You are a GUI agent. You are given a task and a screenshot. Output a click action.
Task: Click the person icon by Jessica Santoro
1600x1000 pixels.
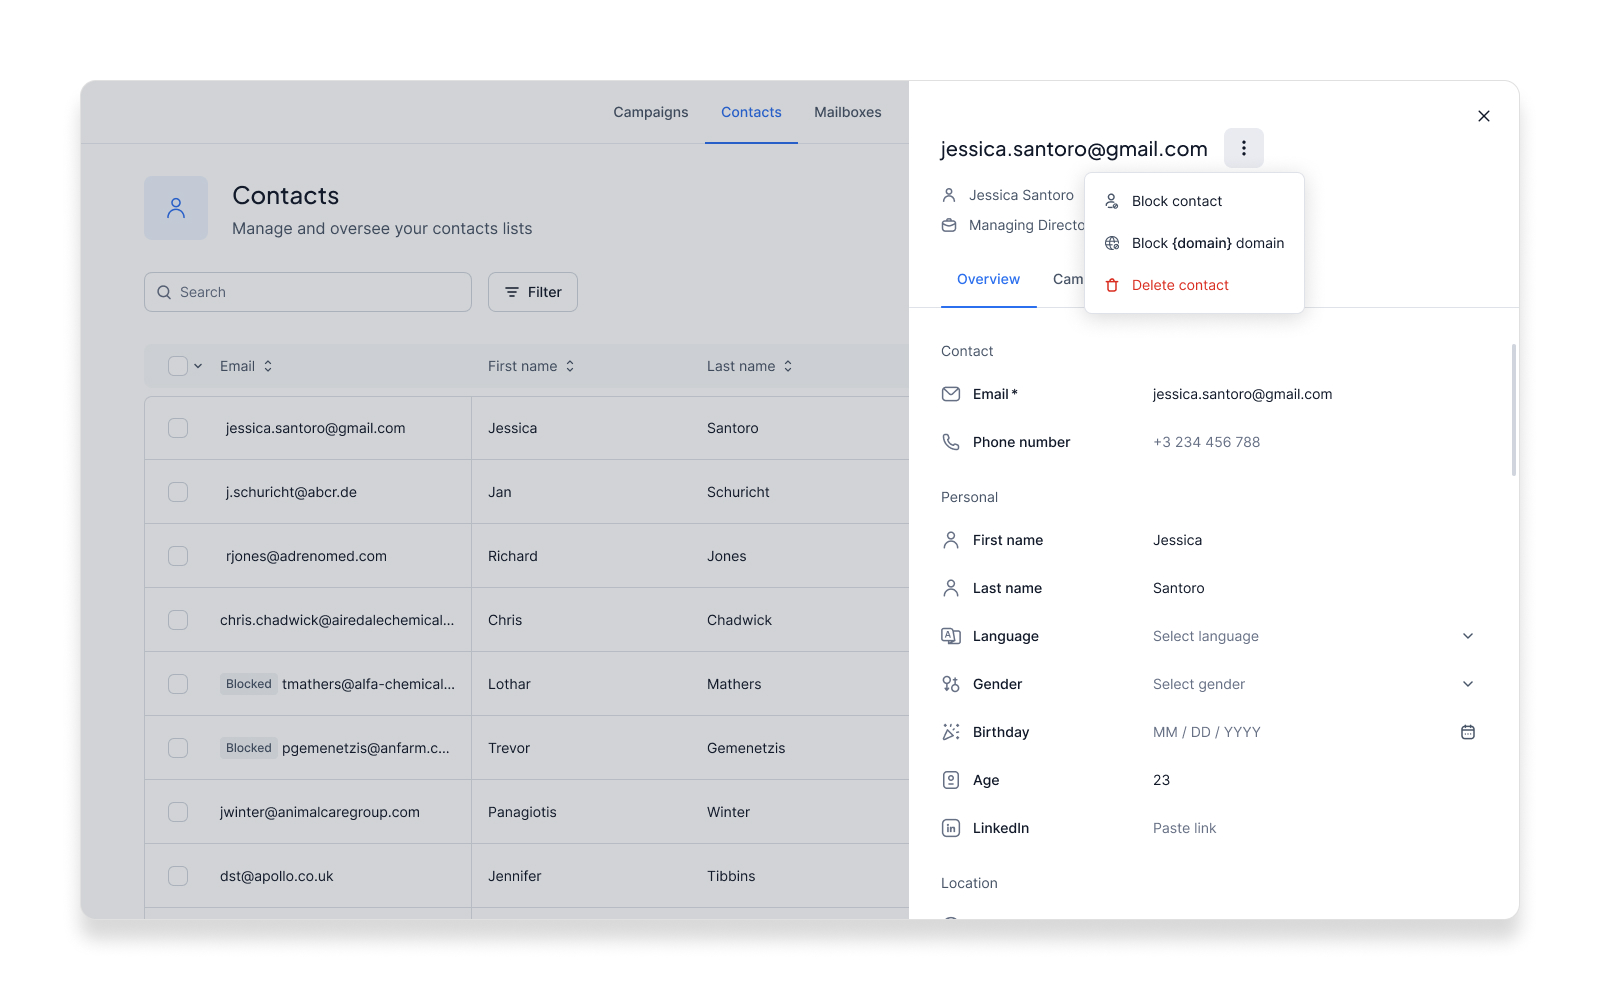(x=949, y=195)
